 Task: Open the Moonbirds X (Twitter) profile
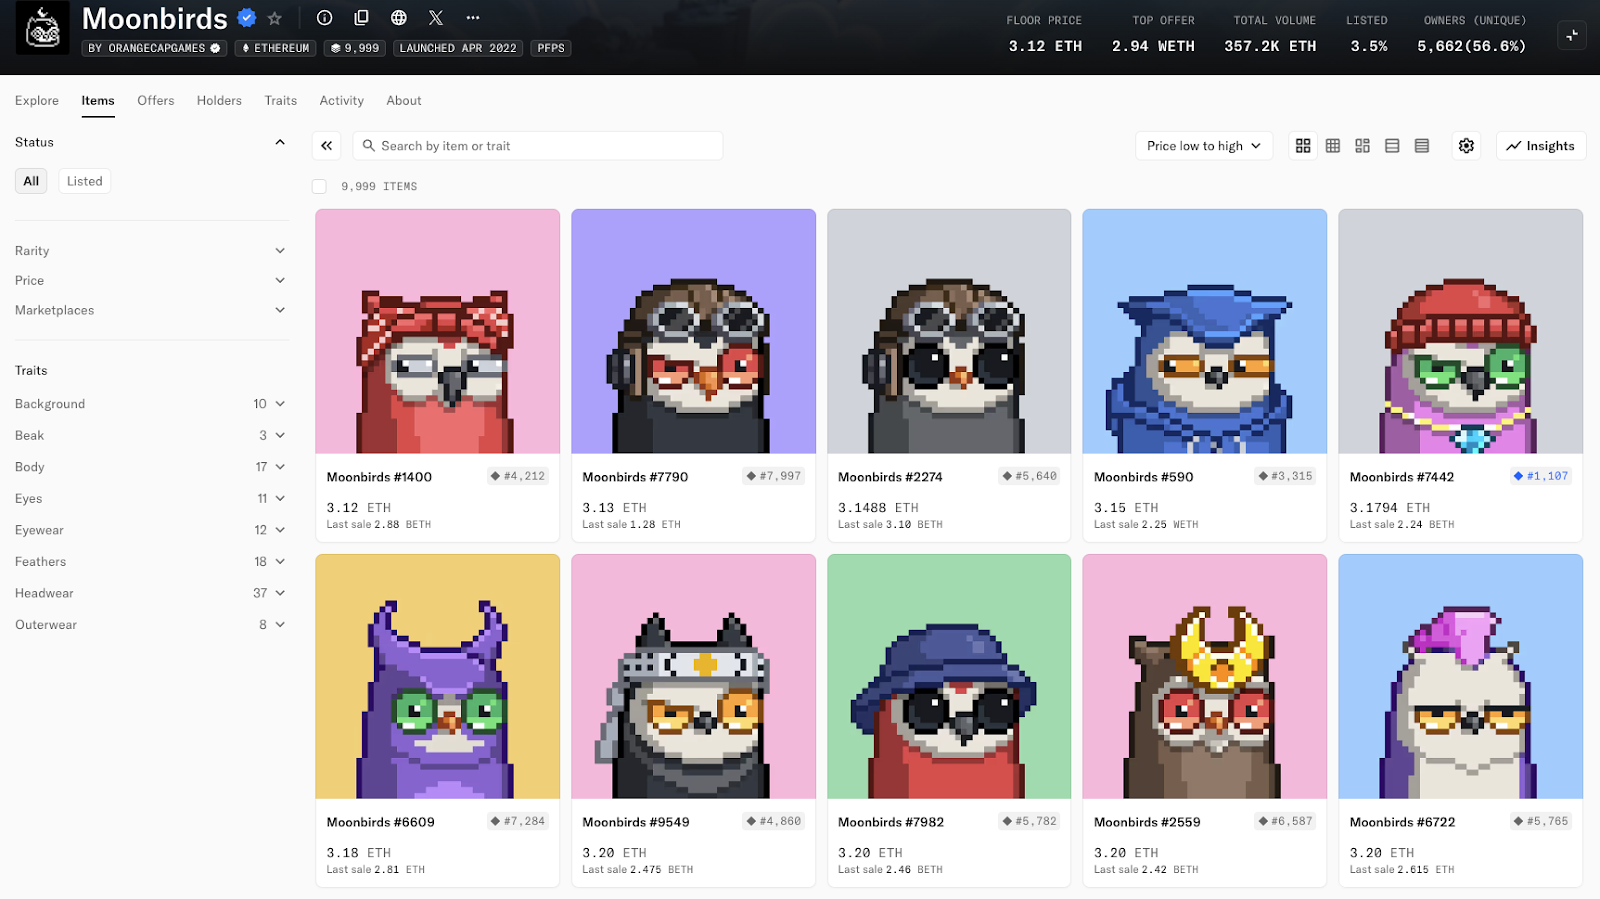click(x=436, y=18)
